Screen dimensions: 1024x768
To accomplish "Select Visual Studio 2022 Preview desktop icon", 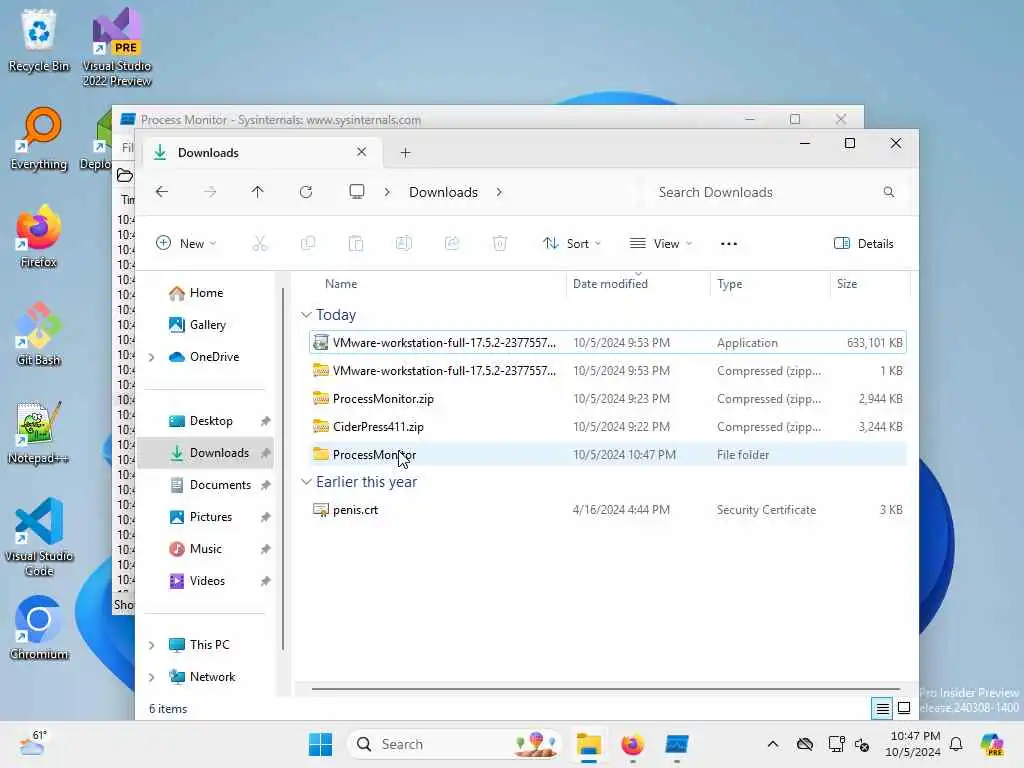I will click(x=117, y=48).
